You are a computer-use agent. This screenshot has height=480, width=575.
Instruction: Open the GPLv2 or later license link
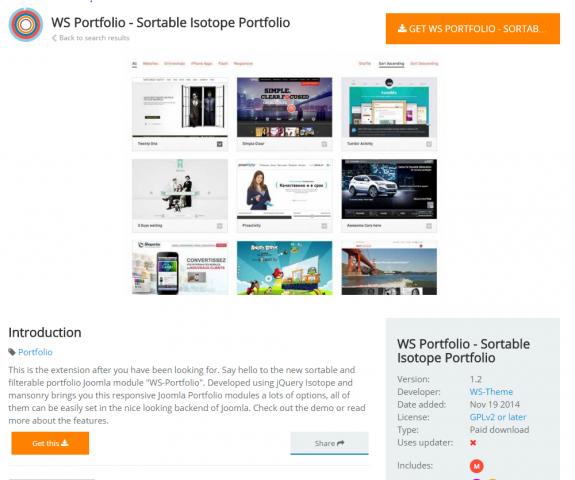pyautogui.click(x=498, y=417)
